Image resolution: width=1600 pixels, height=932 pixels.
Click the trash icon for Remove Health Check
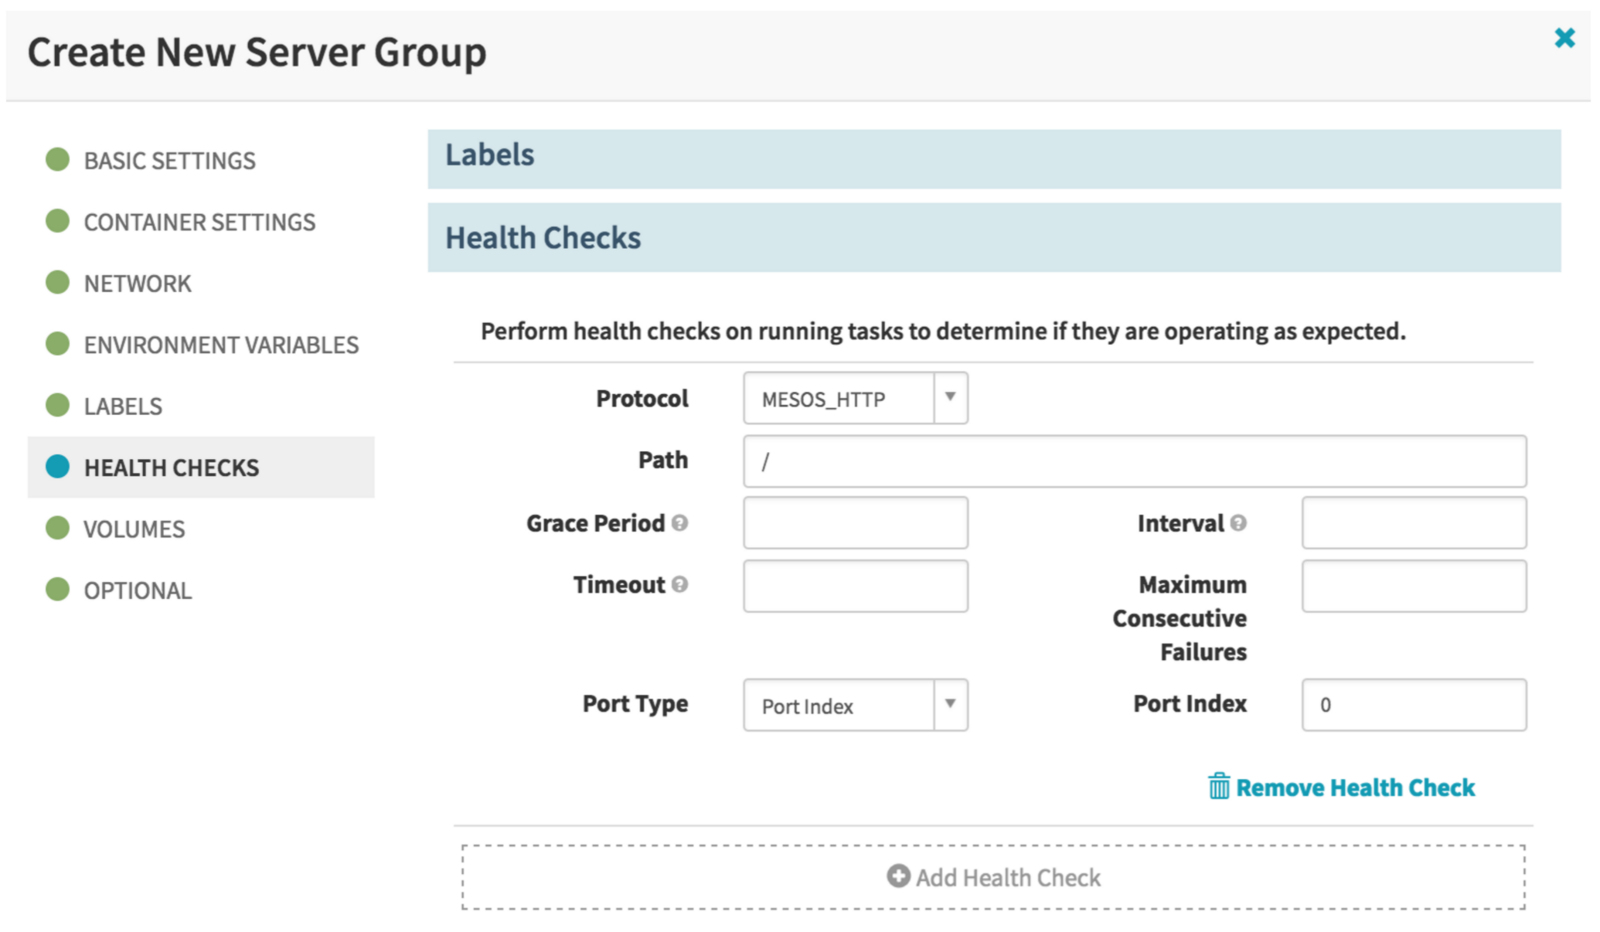pos(1219,786)
